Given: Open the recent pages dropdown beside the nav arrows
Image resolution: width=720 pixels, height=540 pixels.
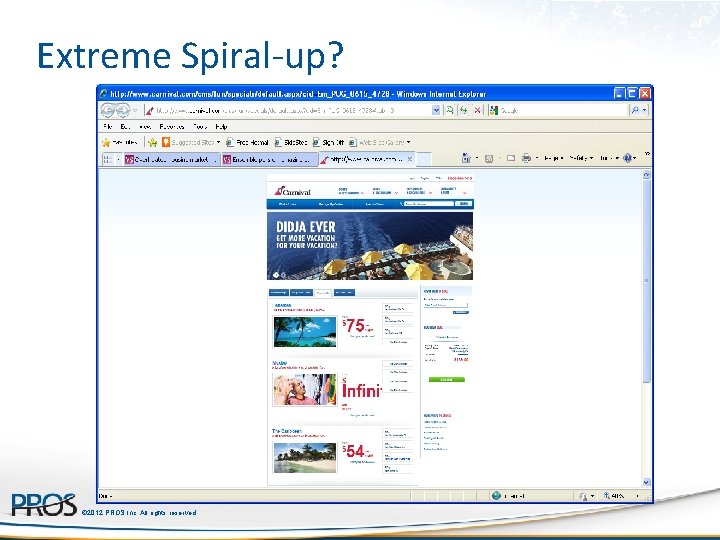Looking at the screenshot, I should point(135,111).
